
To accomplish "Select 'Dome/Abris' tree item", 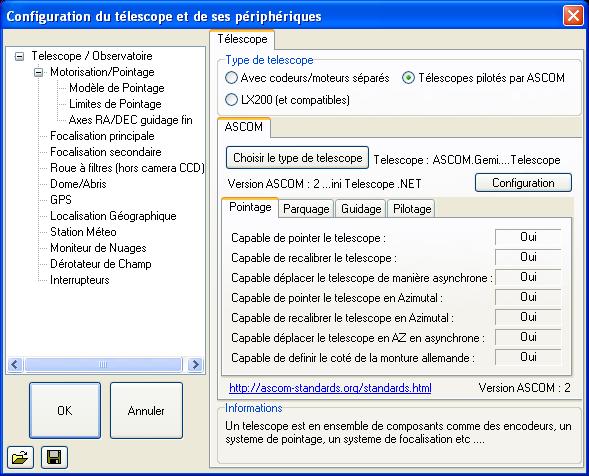I will pos(78,184).
